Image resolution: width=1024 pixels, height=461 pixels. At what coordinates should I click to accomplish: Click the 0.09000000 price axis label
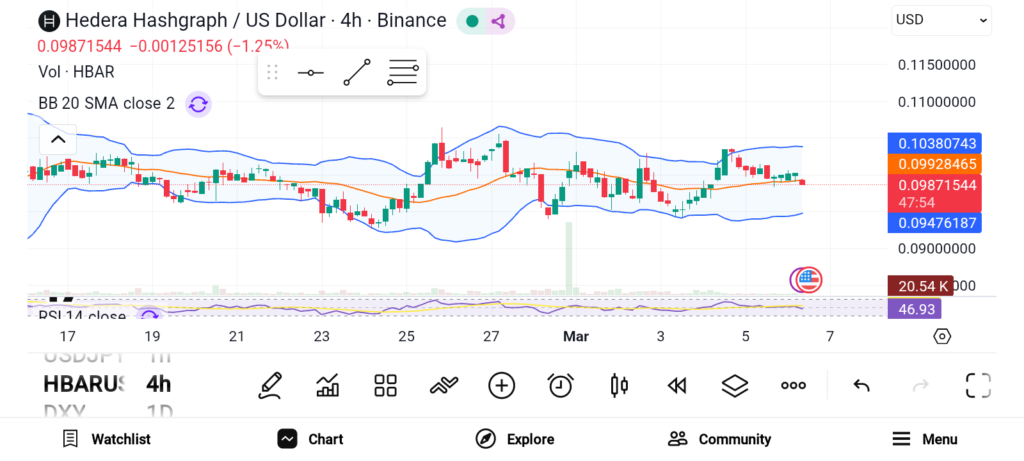tap(937, 249)
